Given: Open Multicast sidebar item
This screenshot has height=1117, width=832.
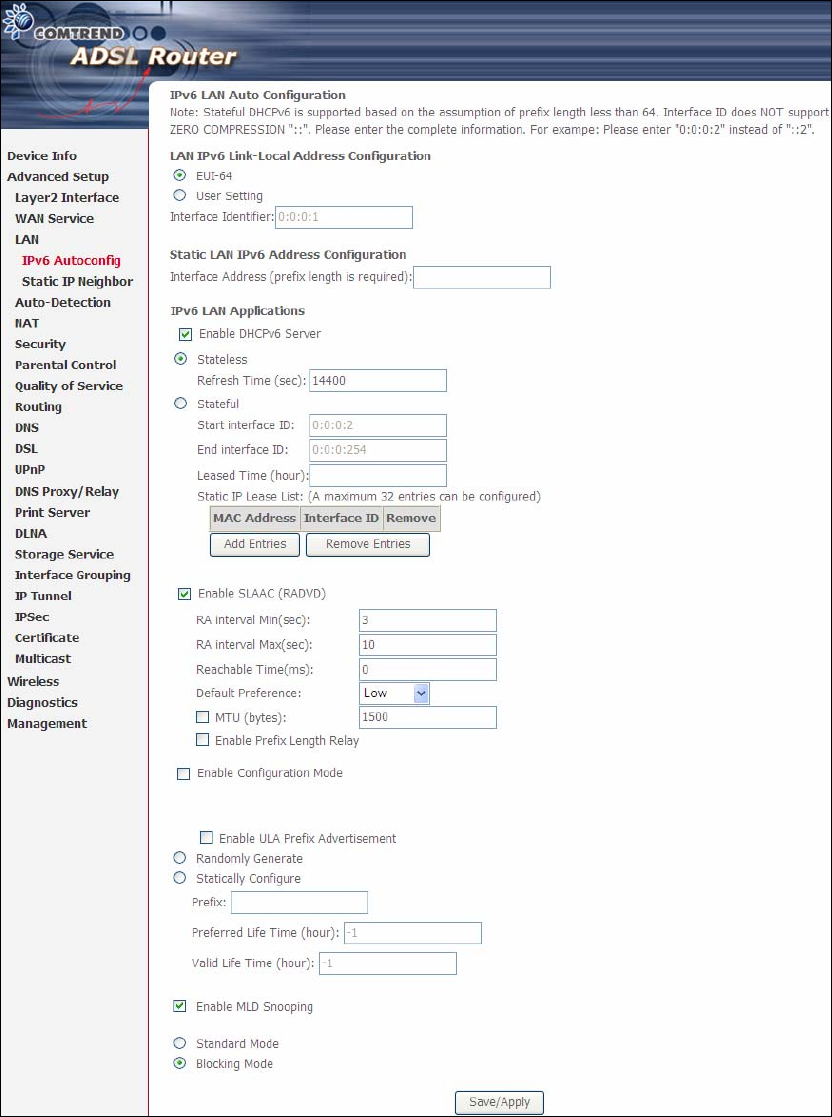Looking at the screenshot, I should pyautogui.click(x=43, y=659).
